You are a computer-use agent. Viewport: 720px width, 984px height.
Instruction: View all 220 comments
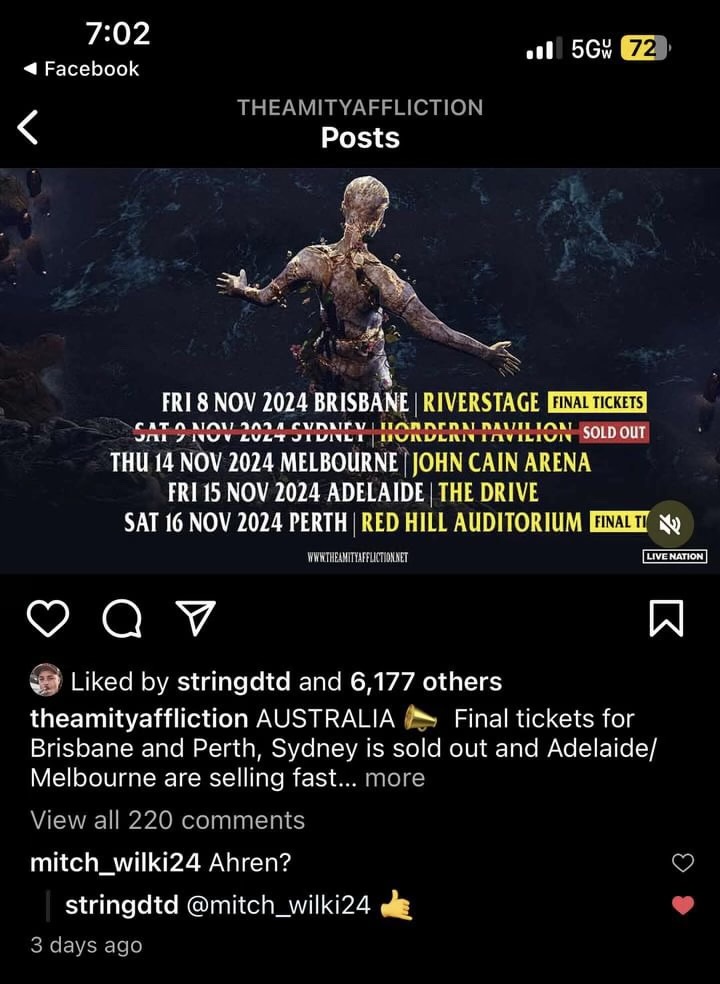pyautogui.click(x=168, y=820)
